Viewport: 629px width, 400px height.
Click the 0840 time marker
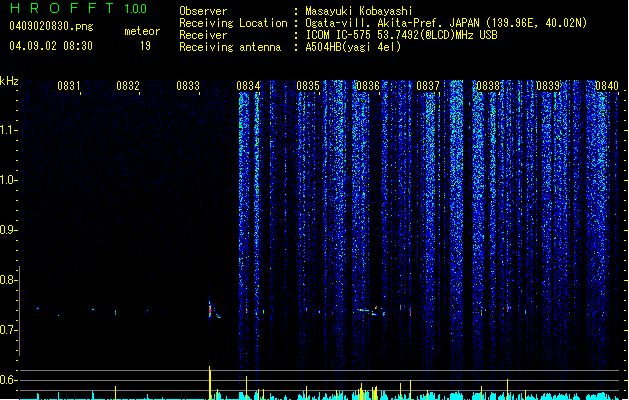607,86
